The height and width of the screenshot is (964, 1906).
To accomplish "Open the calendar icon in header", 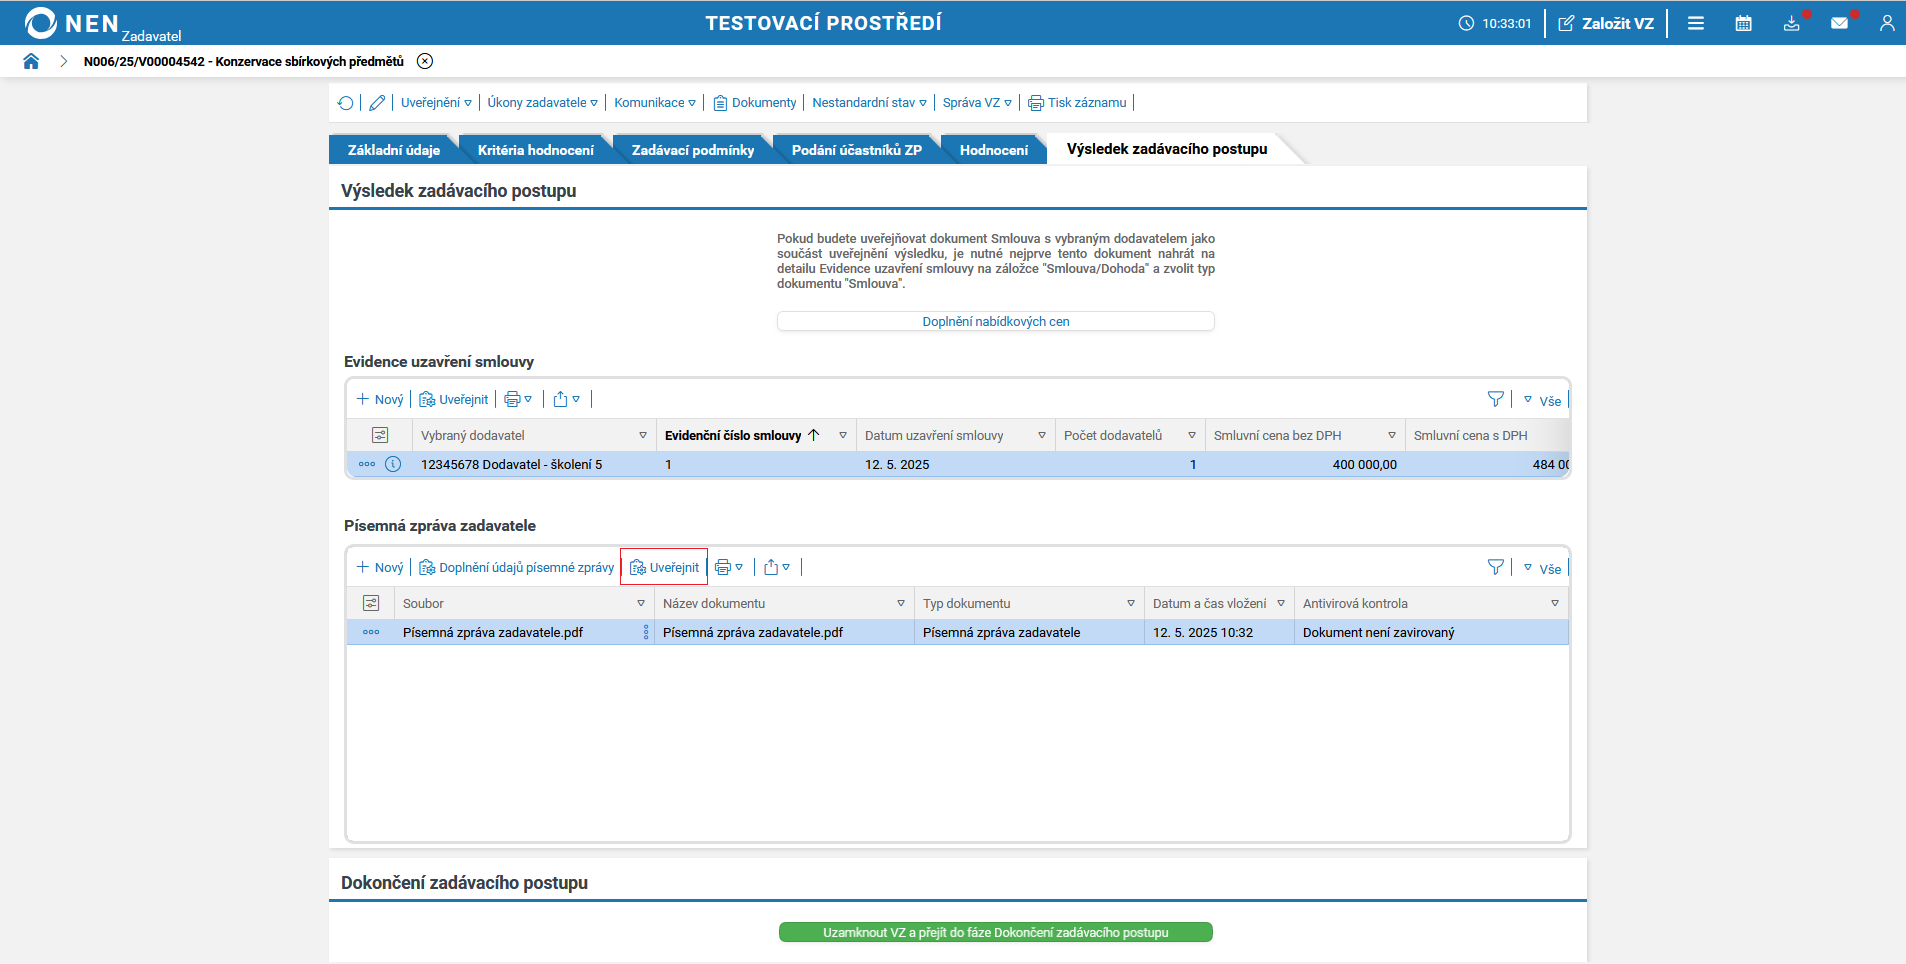I will pyautogui.click(x=1743, y=23).
